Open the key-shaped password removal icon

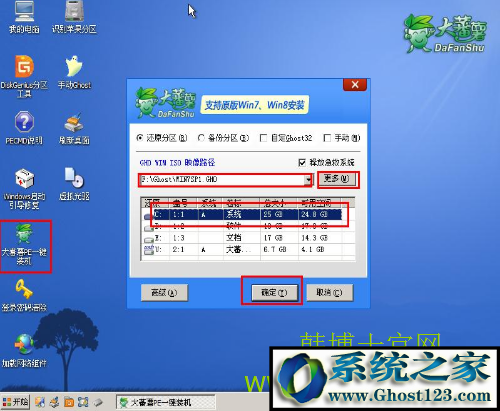pyautogui.click(x=24, y=295)
